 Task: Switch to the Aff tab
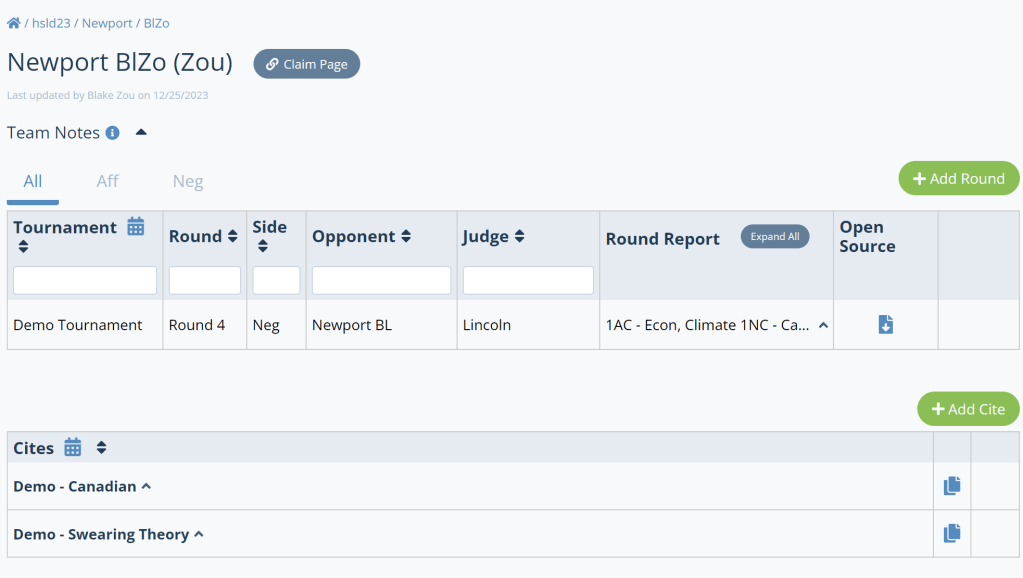pyautogui.click(x=107, y=181)
